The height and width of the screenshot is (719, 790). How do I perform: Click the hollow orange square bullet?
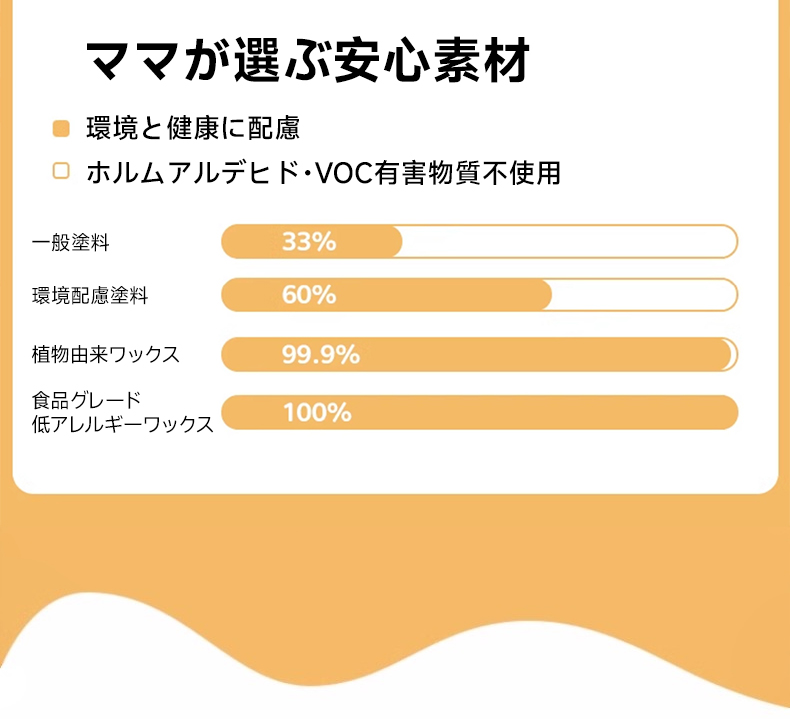[61, 171]
